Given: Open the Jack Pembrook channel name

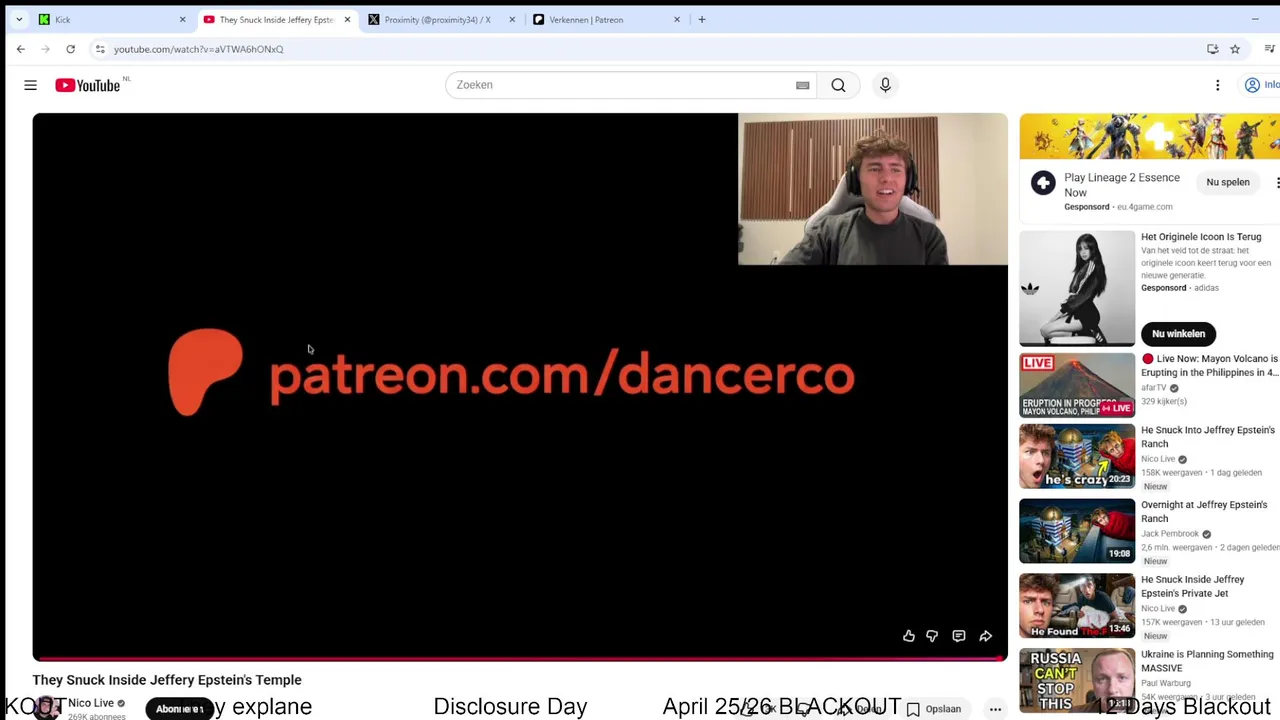Looking at the screenshot, I should point(1170,534).
